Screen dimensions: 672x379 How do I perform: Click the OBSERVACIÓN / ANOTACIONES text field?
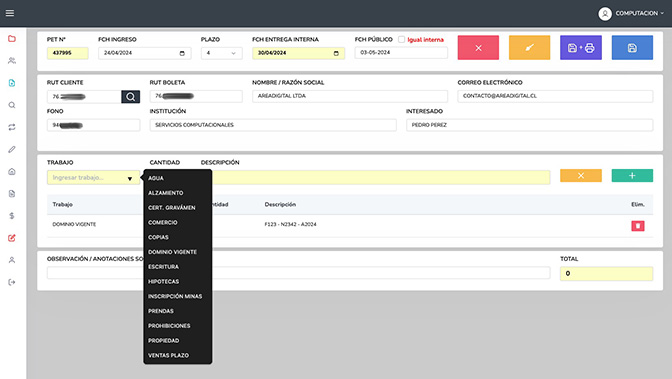tap(298, 273)
